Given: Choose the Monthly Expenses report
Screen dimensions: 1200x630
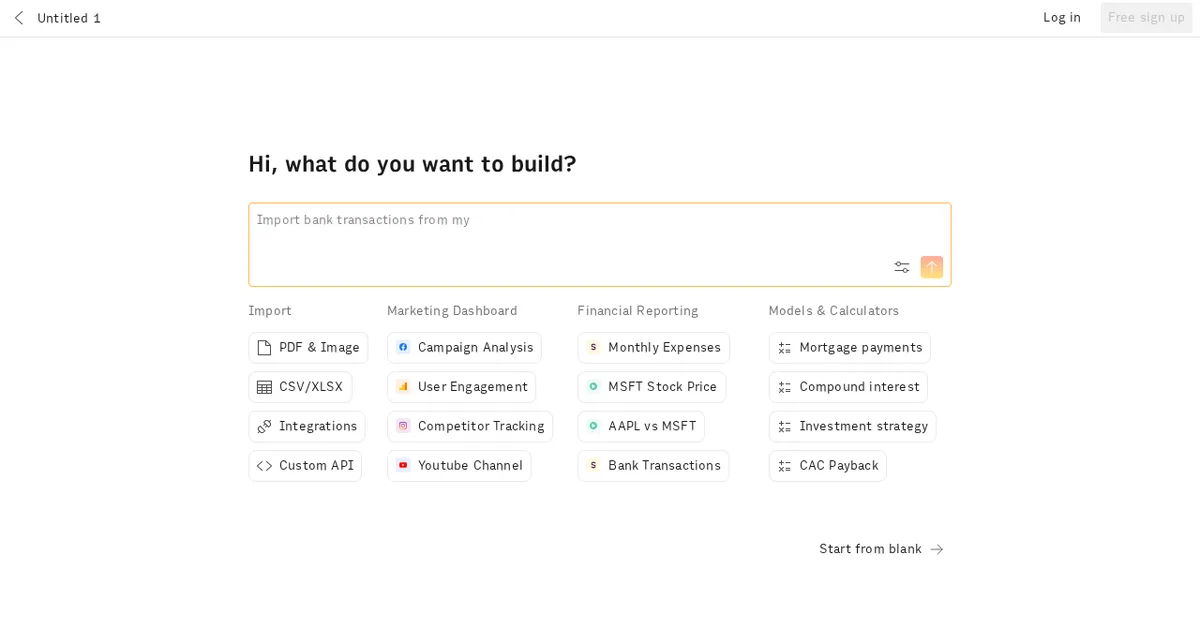Looking at the screenshot, I should pos(654,348).
